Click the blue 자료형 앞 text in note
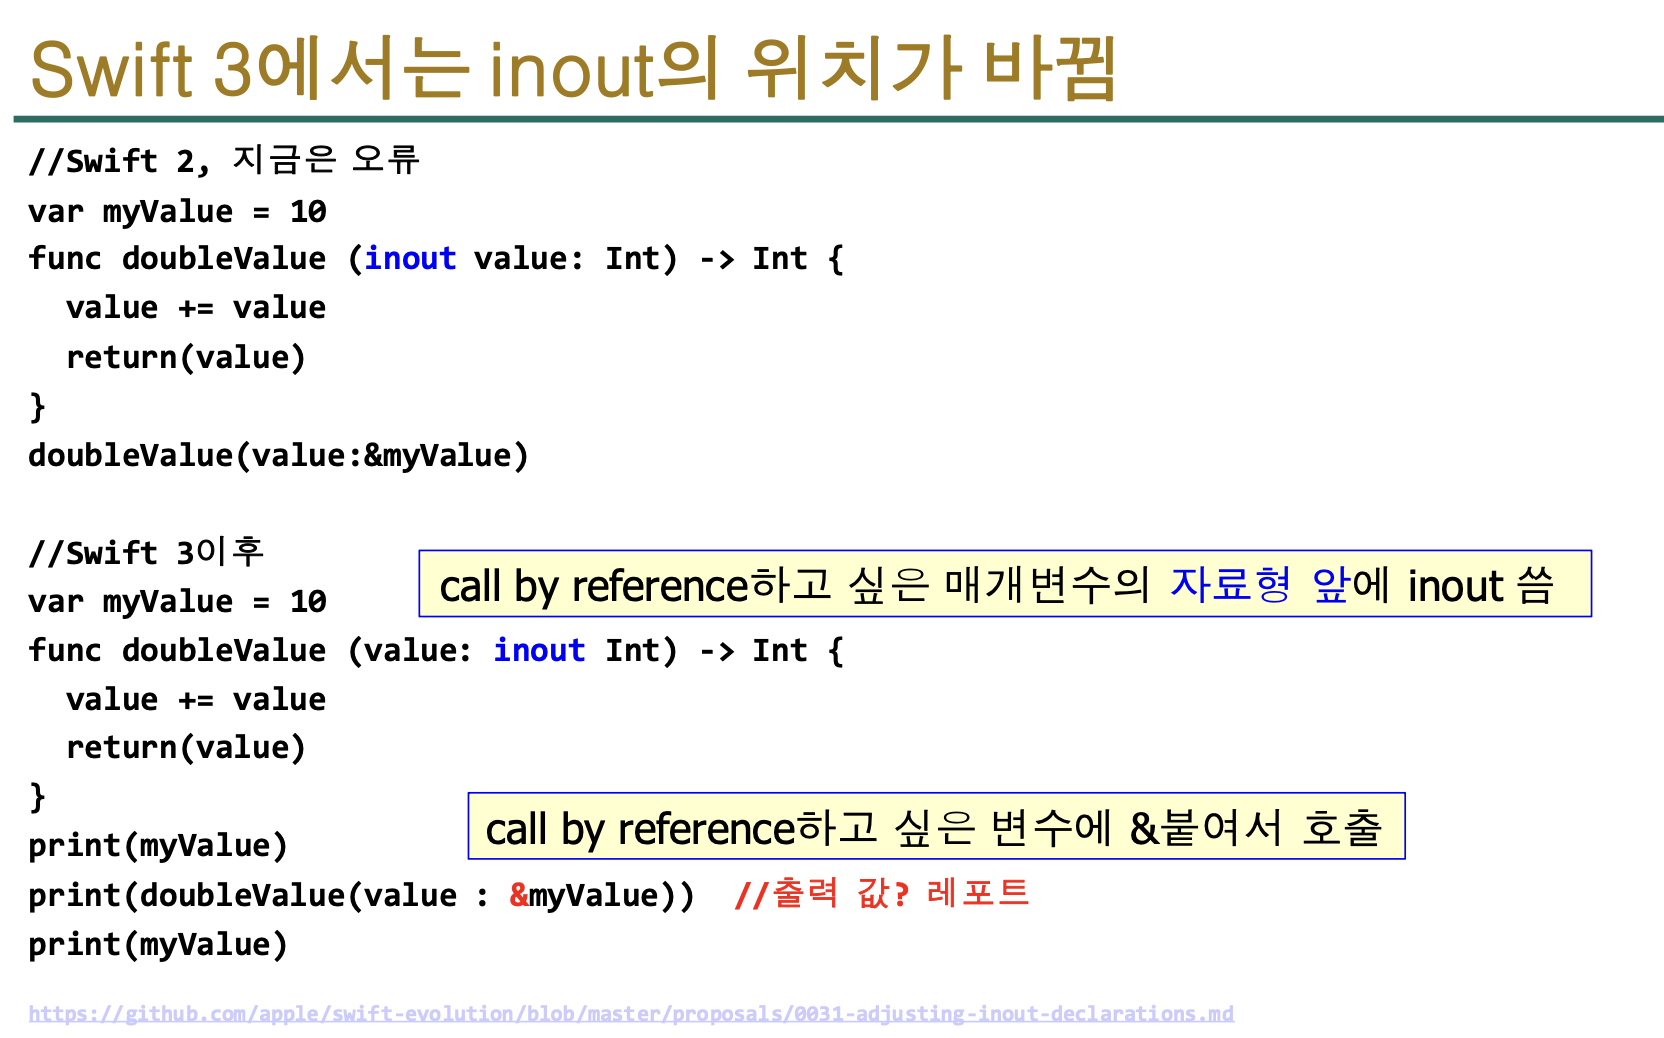 click(x=1260, y=584)
